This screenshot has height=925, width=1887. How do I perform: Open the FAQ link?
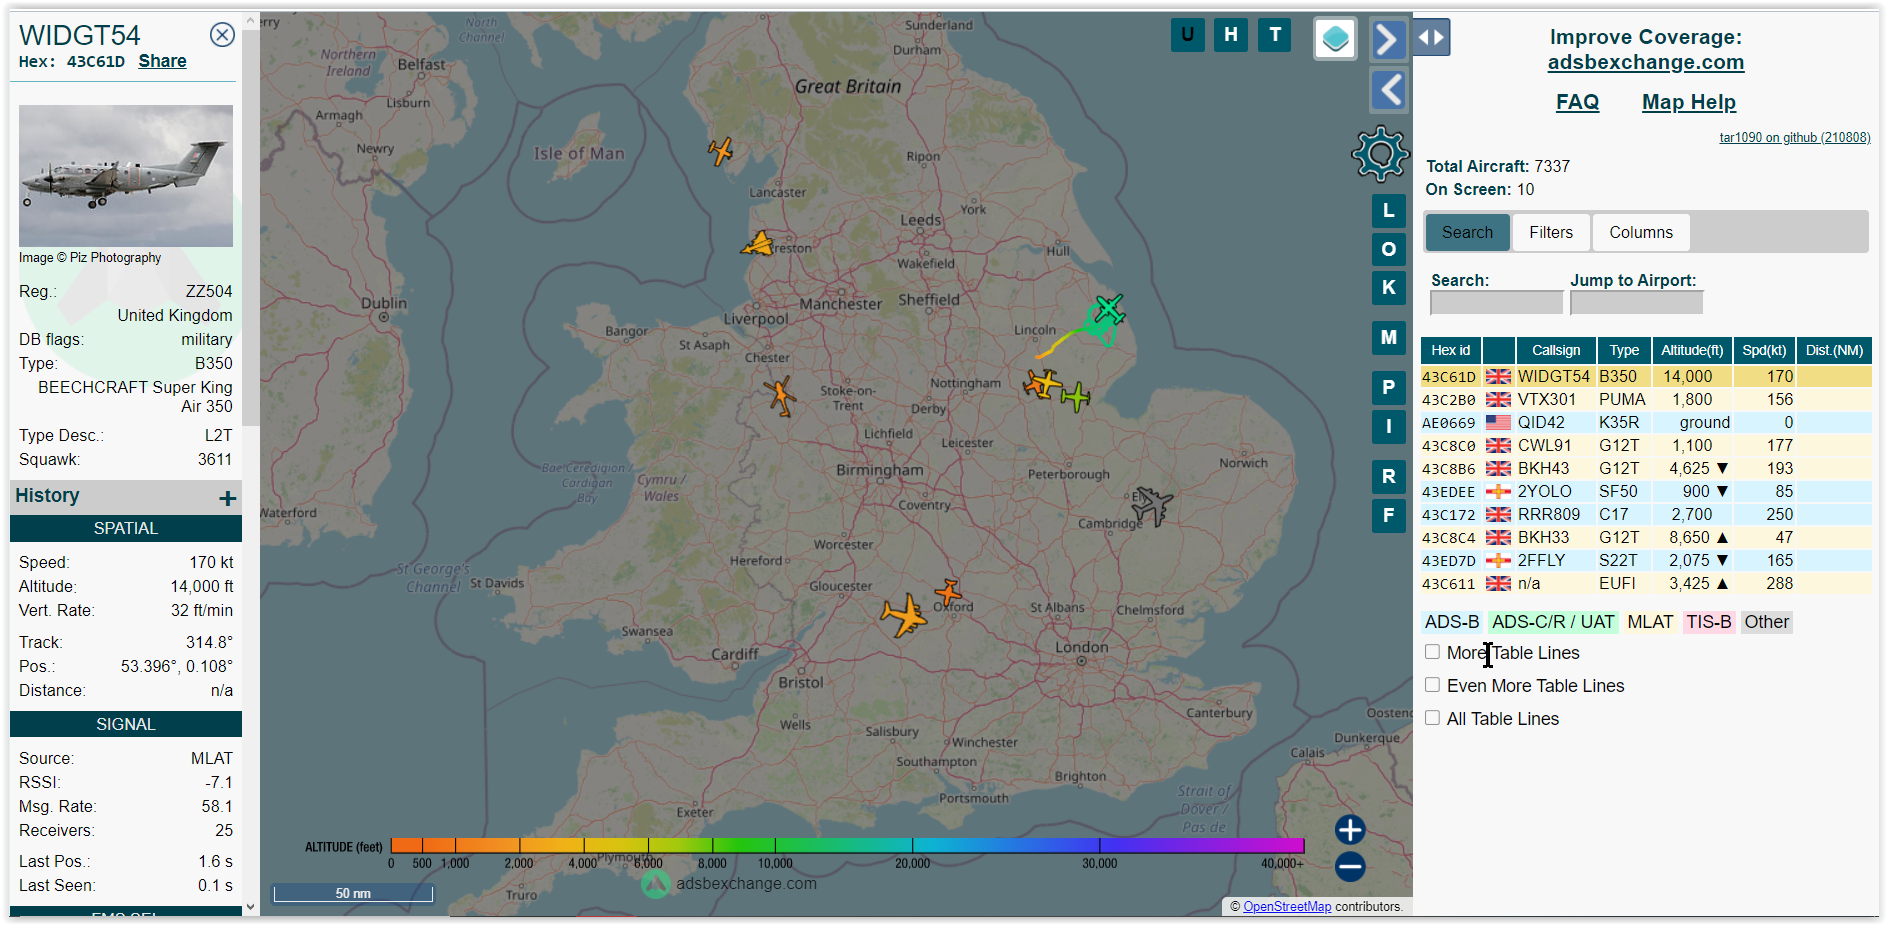pyautogui.click(x=1577, y=102)
